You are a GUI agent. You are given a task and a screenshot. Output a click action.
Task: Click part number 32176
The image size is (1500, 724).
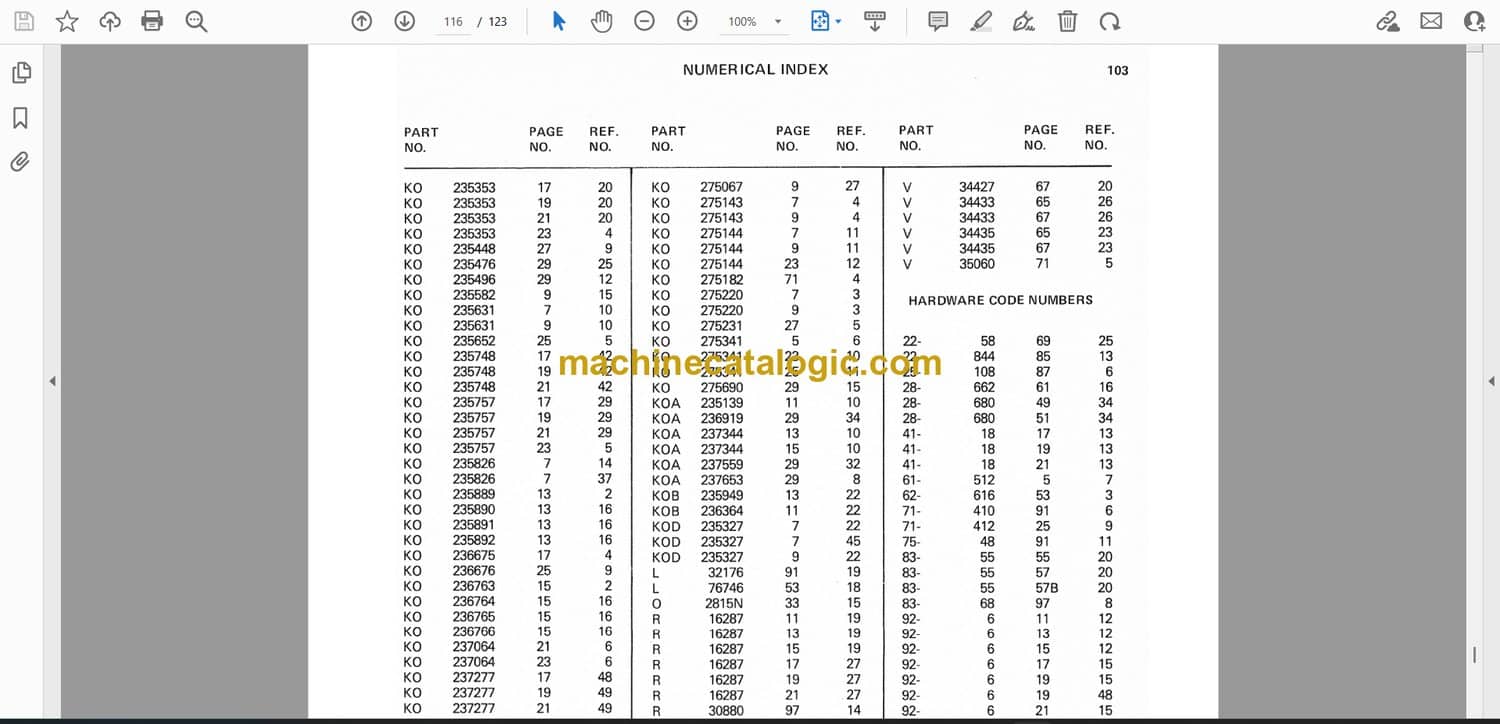(x=725, y=573)
